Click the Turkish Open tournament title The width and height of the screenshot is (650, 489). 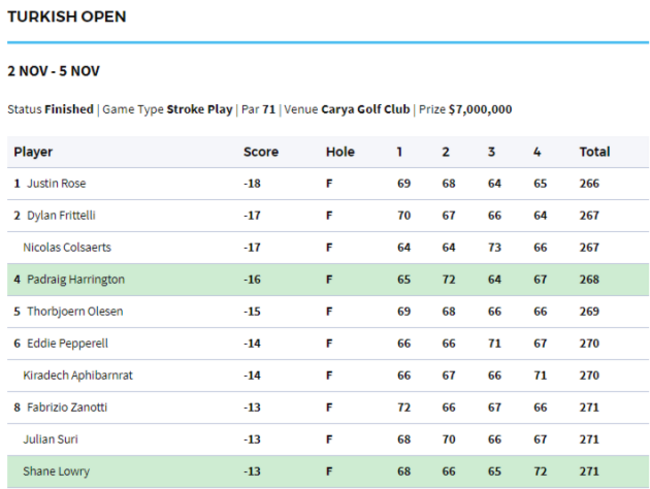(67, 17)
